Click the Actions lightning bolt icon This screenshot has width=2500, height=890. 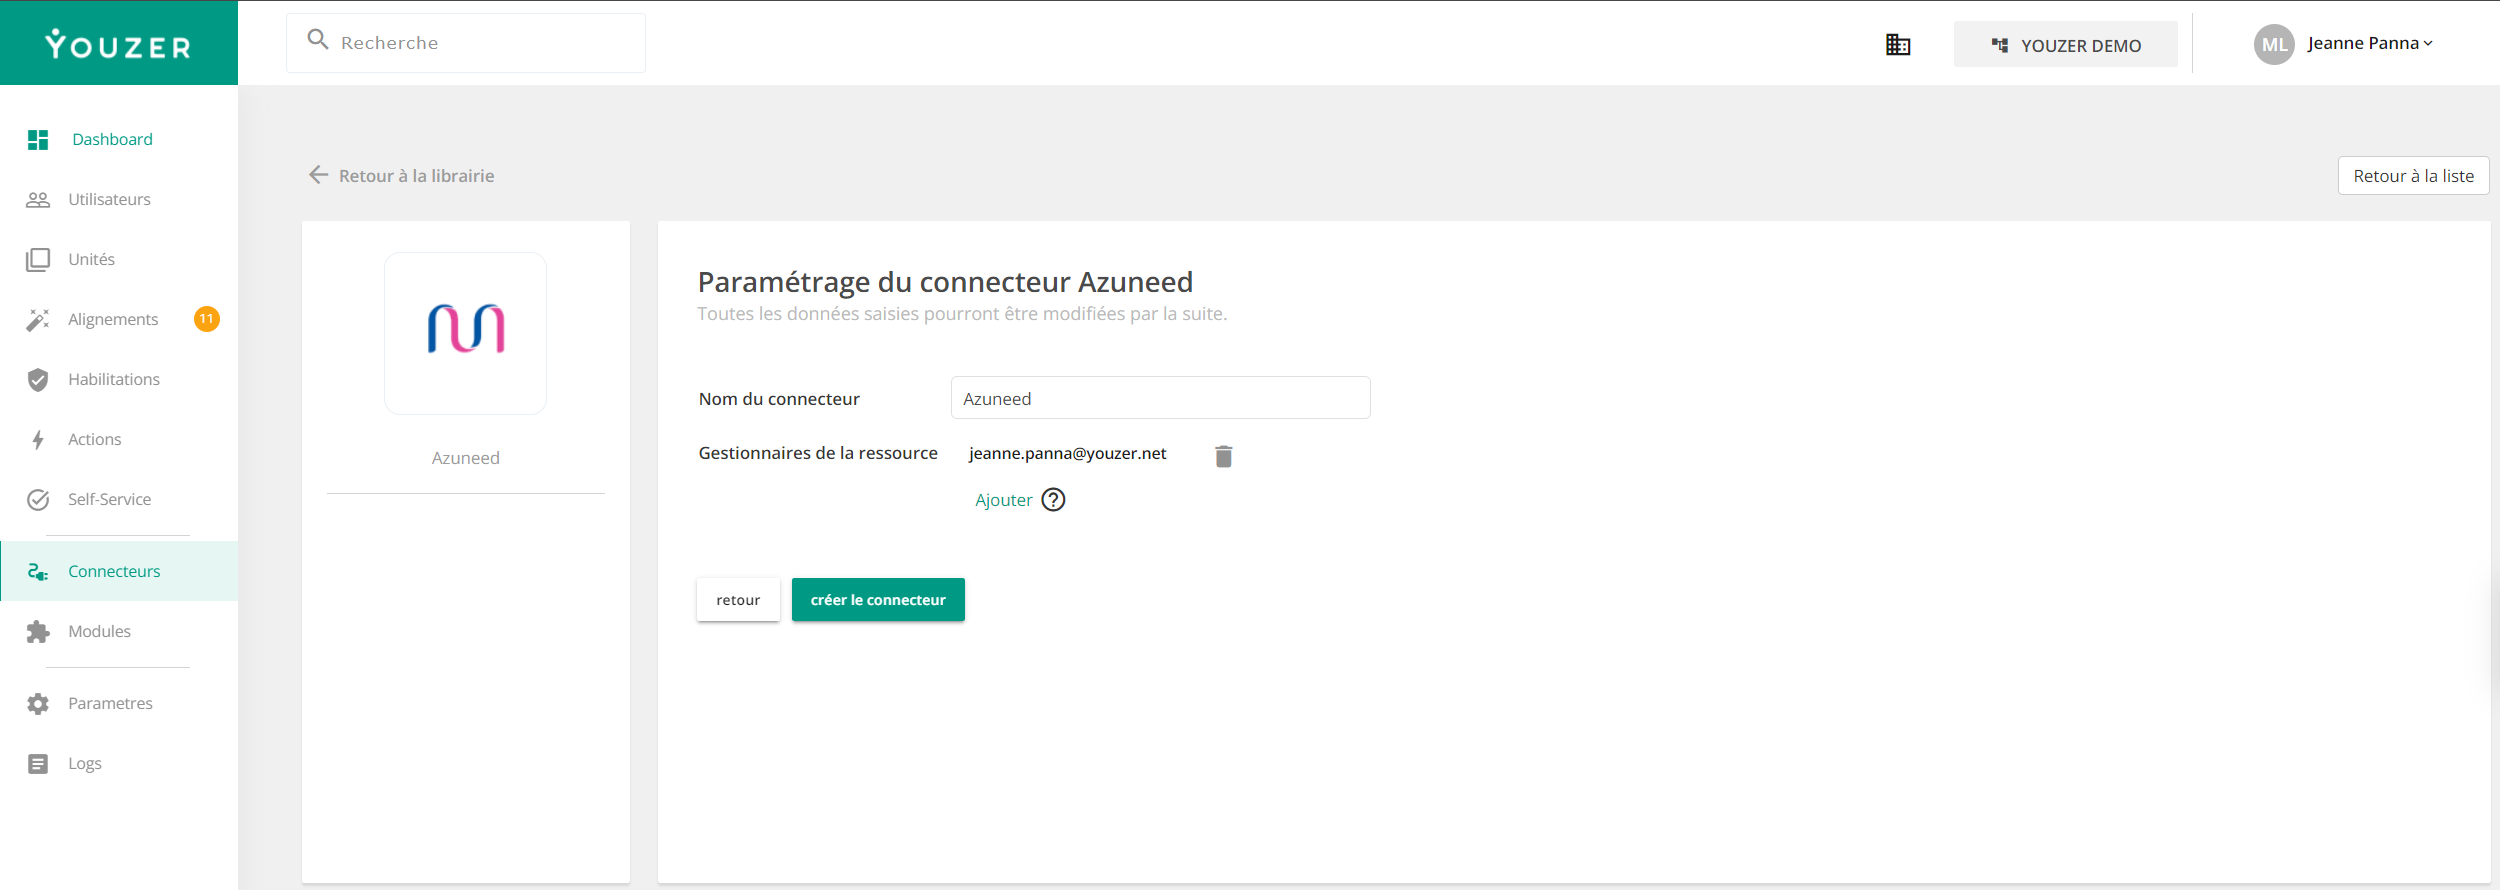(x=38, y=440)
